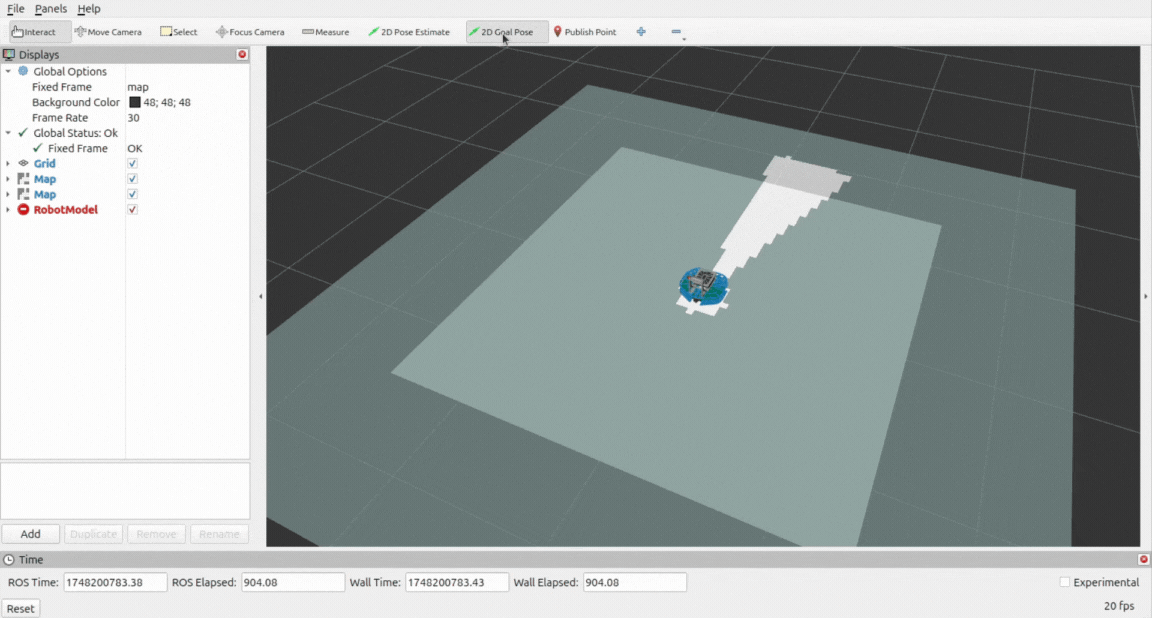Screen dimensions: 1152x618
Task: Expand the RobotModel display entry
Action: [x=8, y=210]
